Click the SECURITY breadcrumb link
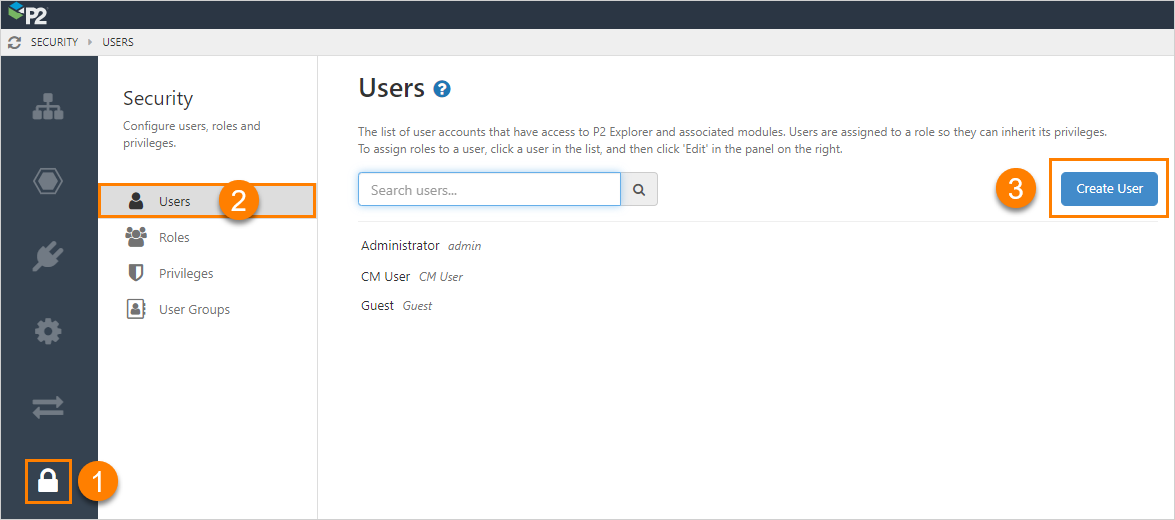1175x520 pixels. [x=54, y=43]
